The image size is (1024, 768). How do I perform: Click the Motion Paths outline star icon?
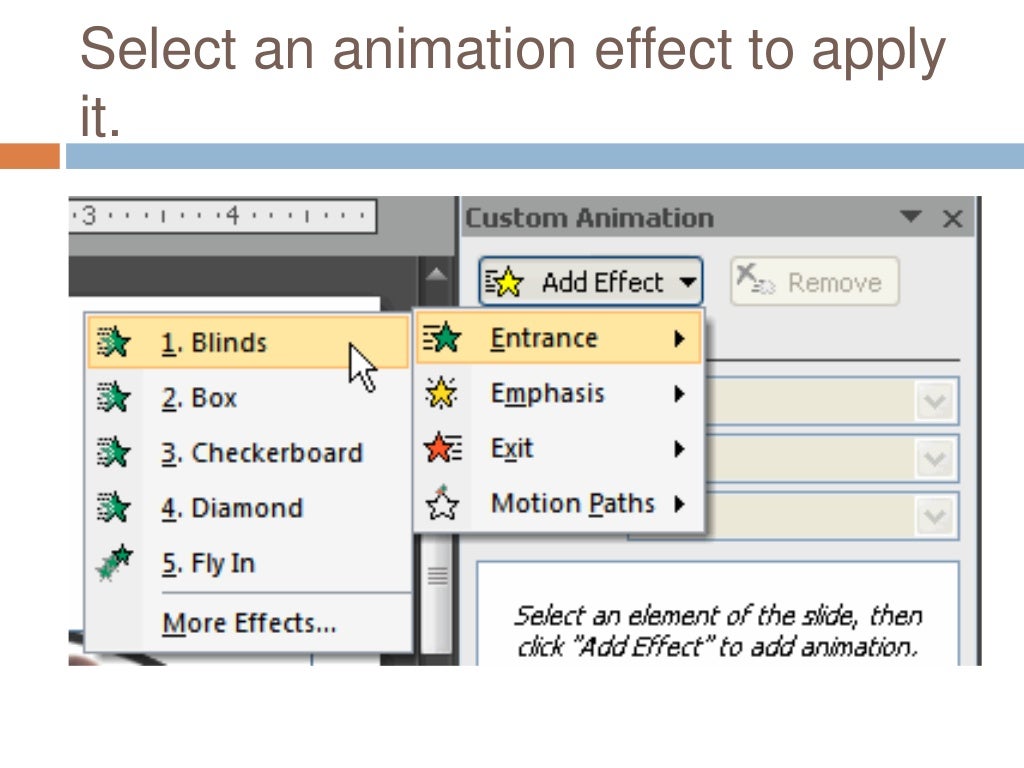point(442,502)
